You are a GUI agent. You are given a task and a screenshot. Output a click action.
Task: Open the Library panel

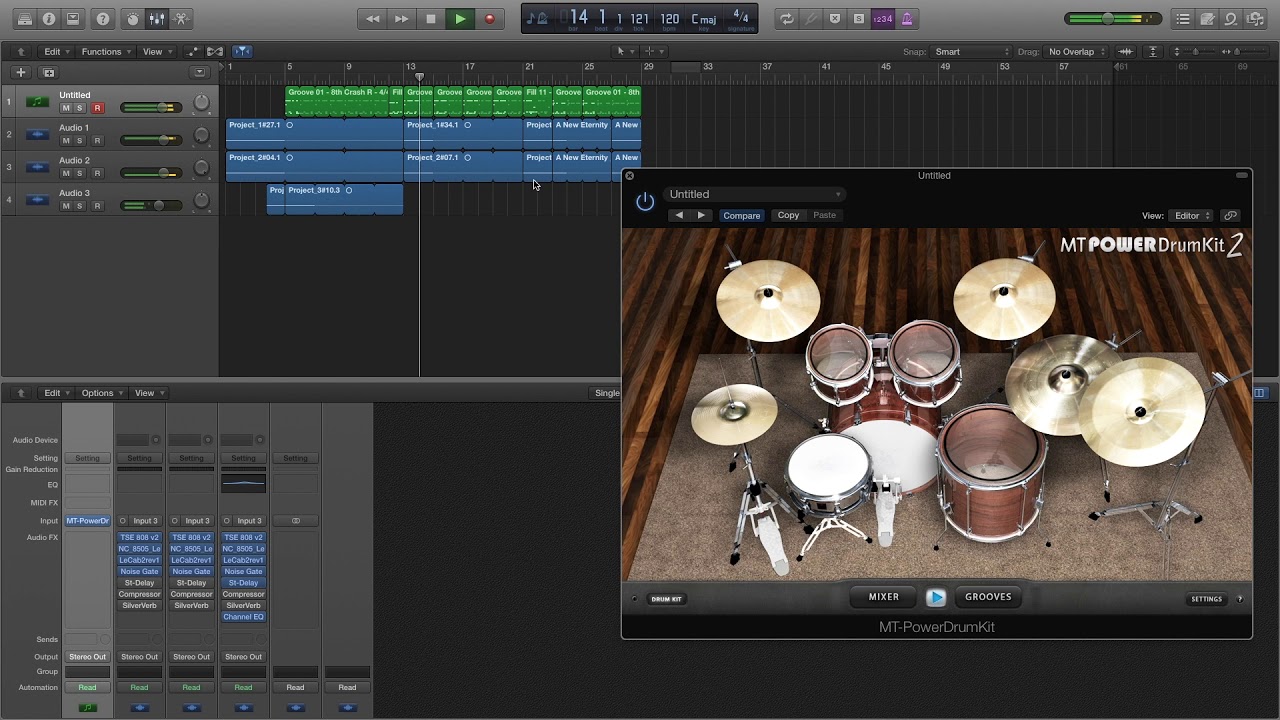pos(25,19)
